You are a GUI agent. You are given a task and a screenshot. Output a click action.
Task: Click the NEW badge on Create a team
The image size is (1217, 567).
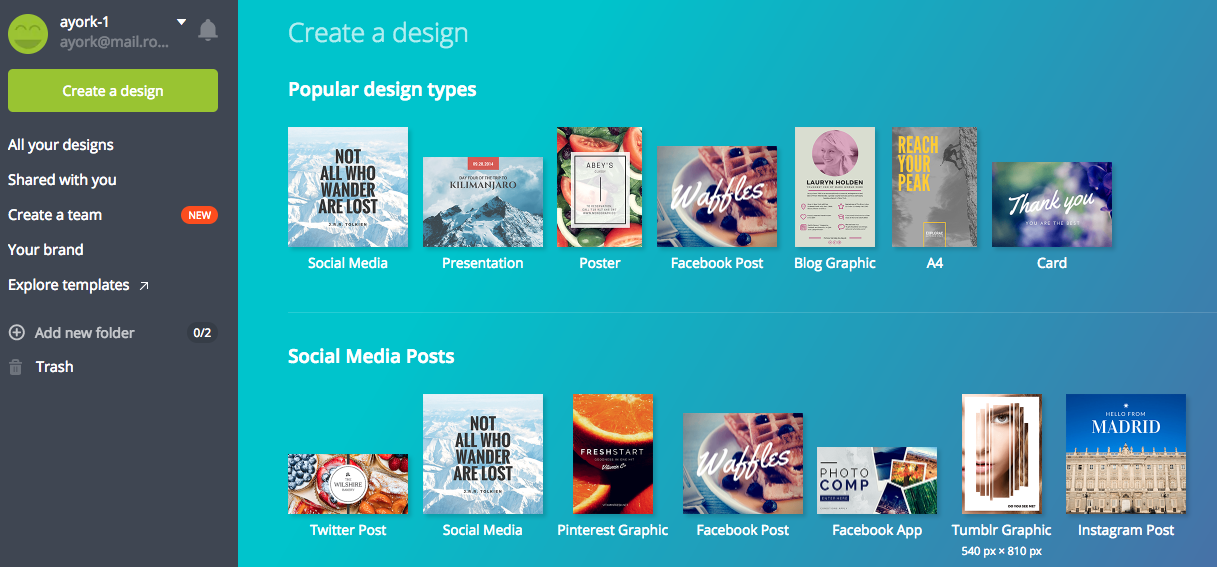(x=199, y=215)
